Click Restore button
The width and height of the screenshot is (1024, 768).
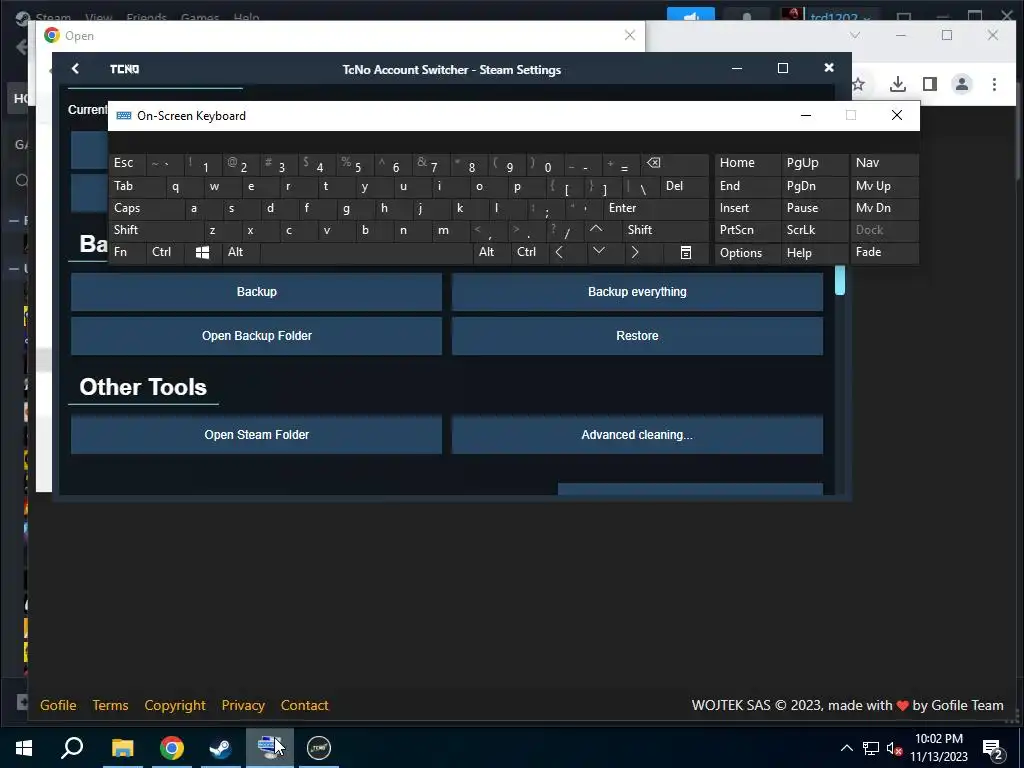coord(637,336)
